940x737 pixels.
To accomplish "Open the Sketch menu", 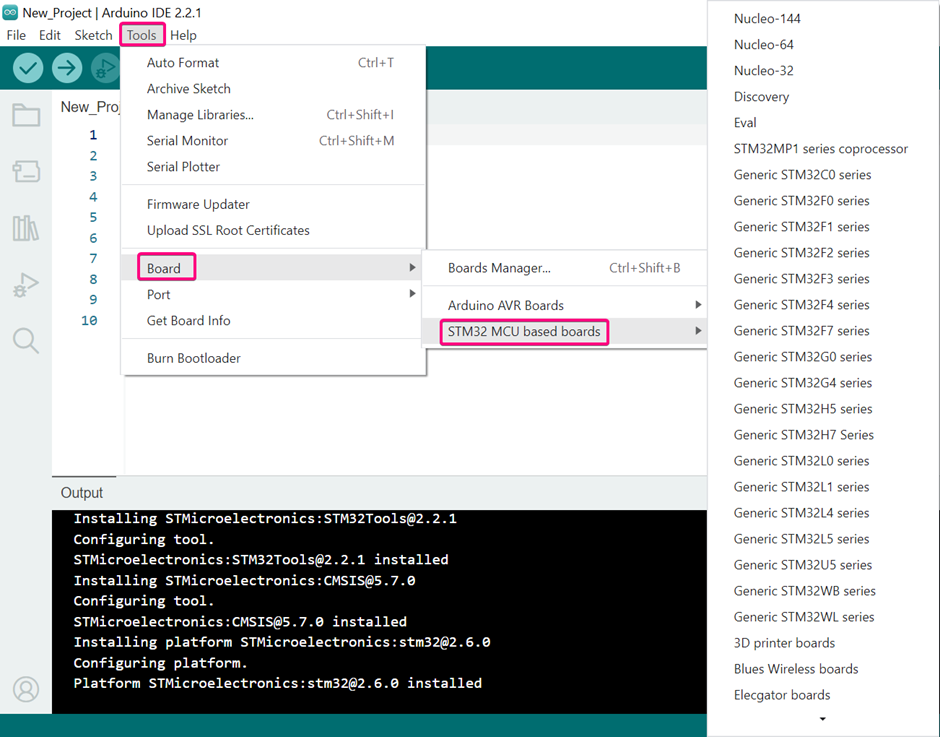I will (x=94, y=35).
